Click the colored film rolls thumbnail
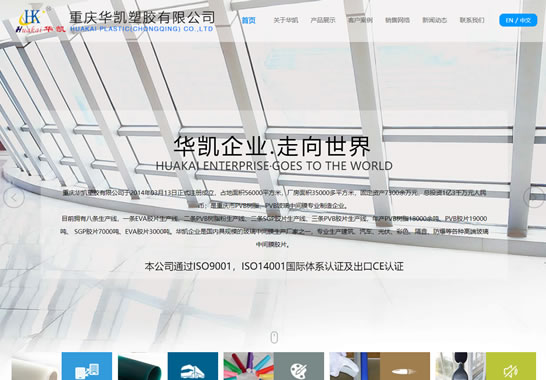 coord(249,366)
